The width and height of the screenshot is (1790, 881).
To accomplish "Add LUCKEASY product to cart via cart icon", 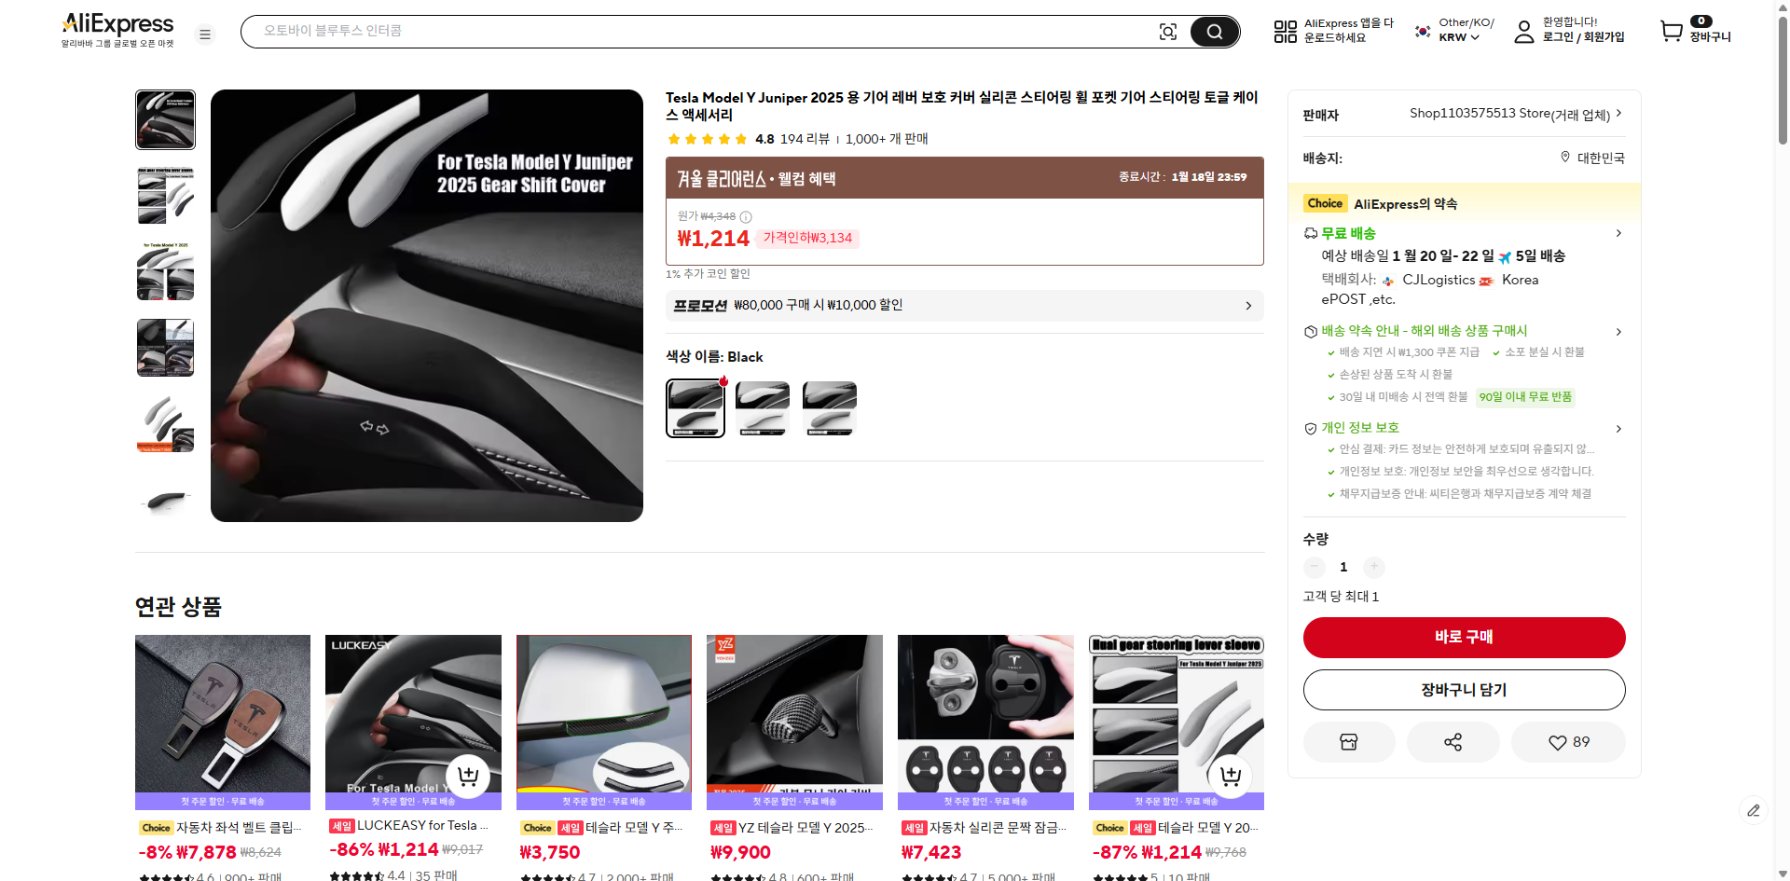I will point(467,775).
